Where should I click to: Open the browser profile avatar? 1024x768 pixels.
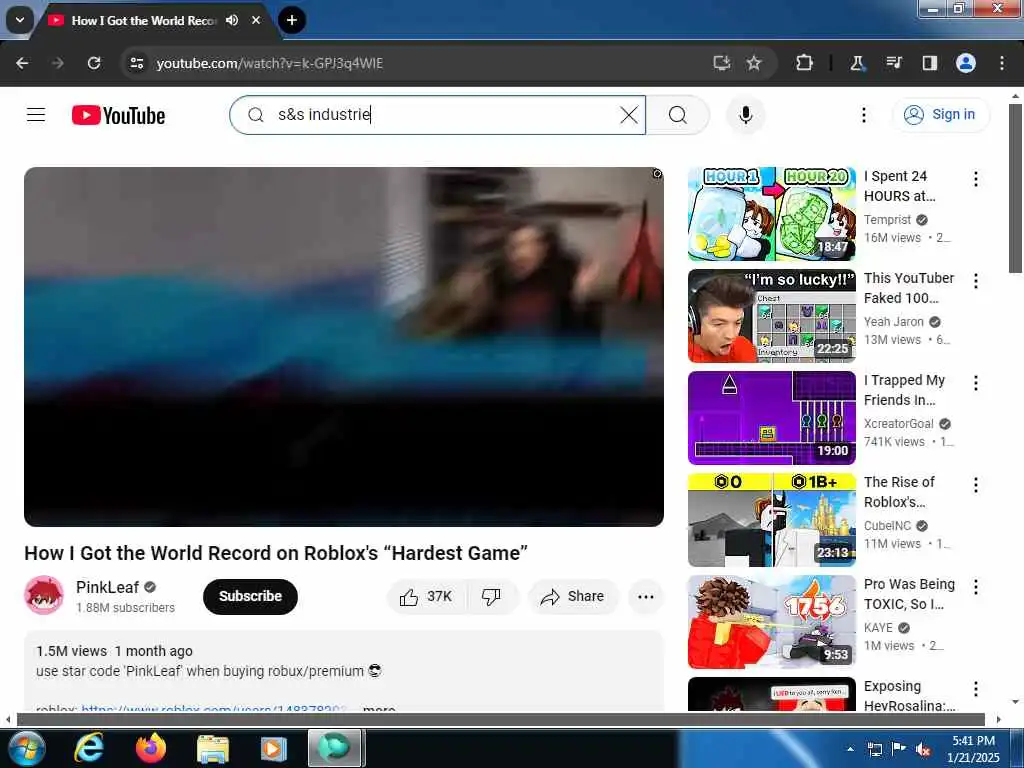click(x=966, y=63)
